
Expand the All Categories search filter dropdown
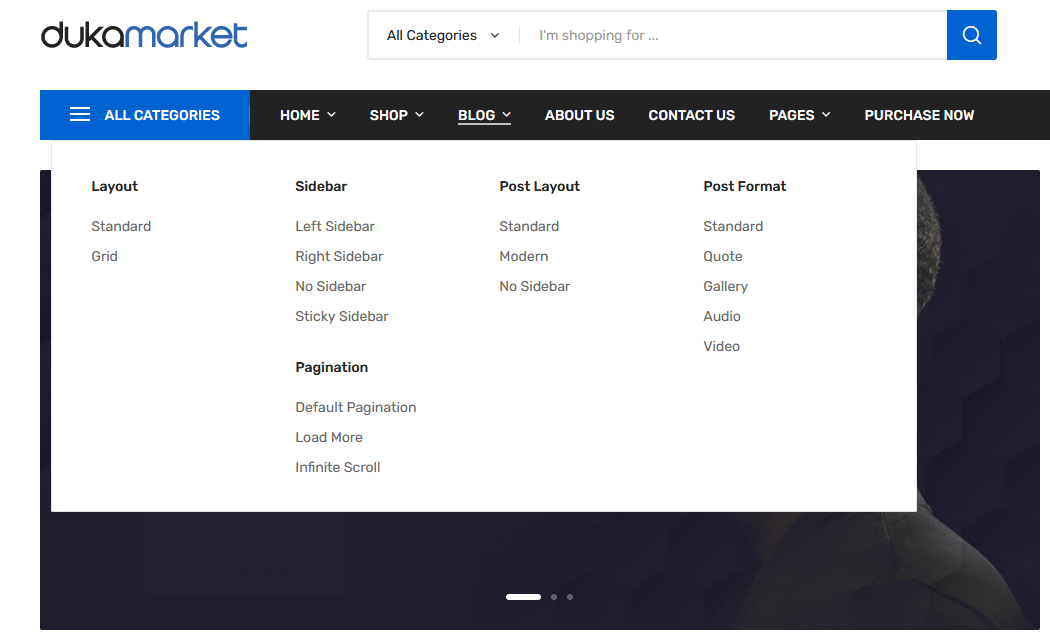pyautogui.click(x=443, y=35)
